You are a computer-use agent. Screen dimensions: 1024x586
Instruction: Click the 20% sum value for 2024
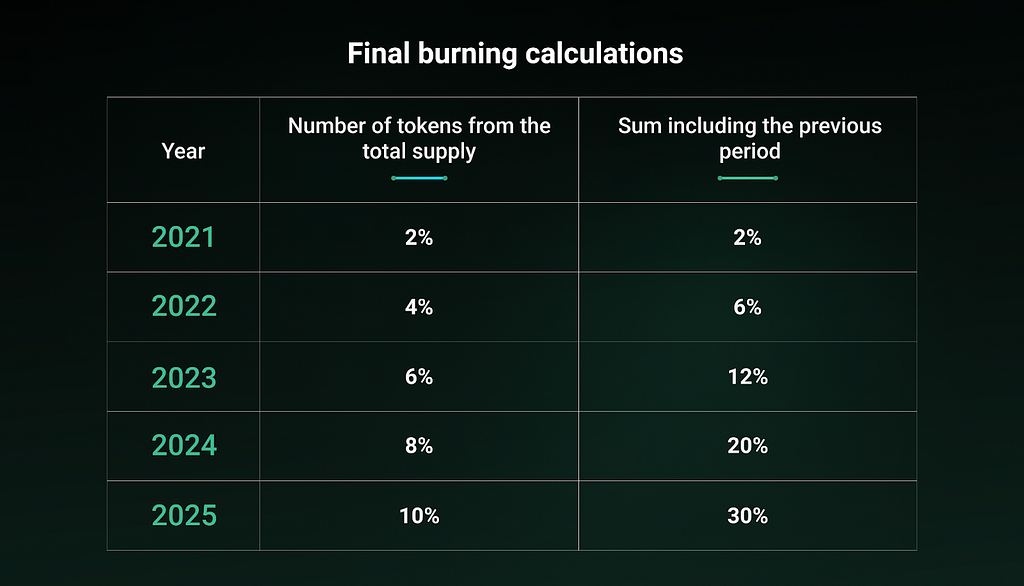coord(748,446)
